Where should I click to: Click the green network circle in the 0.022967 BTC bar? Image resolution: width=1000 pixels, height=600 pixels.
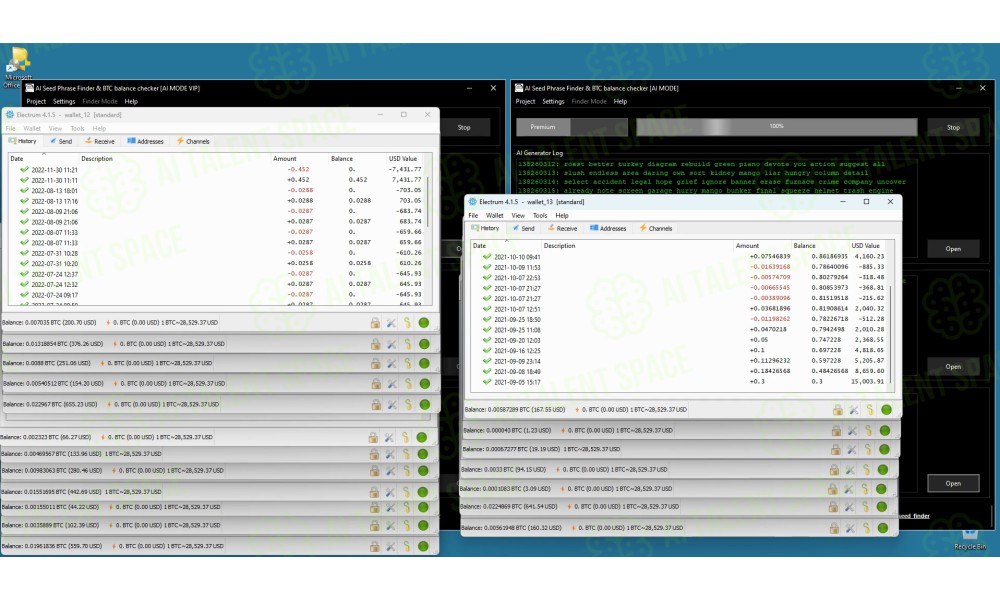click(424, 404)
